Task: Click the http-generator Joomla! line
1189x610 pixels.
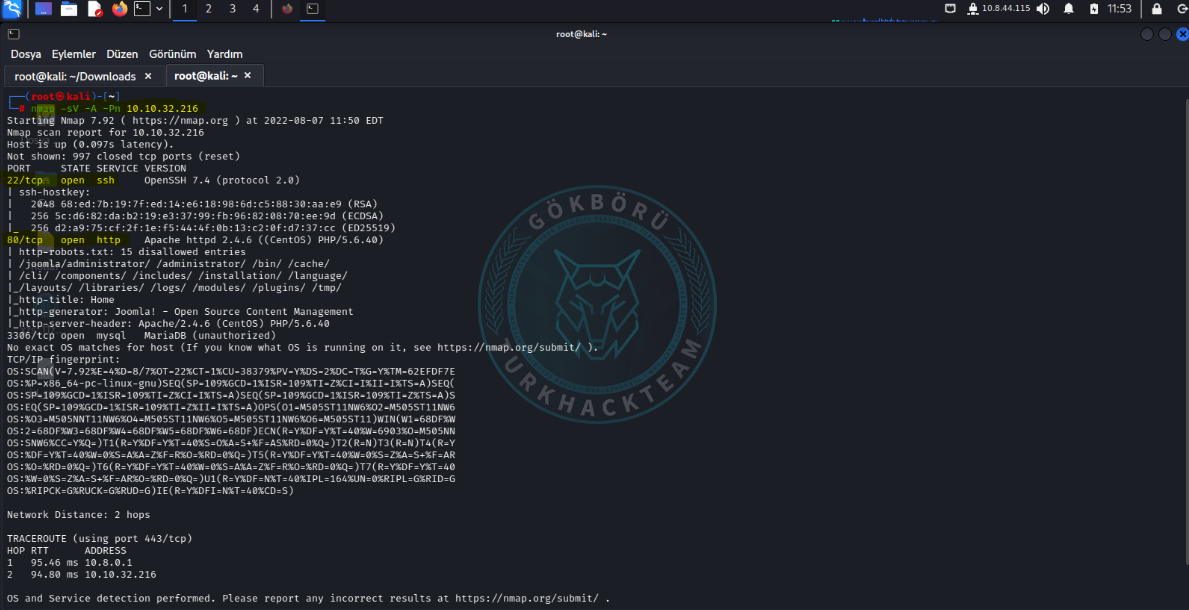Action: 180,311
